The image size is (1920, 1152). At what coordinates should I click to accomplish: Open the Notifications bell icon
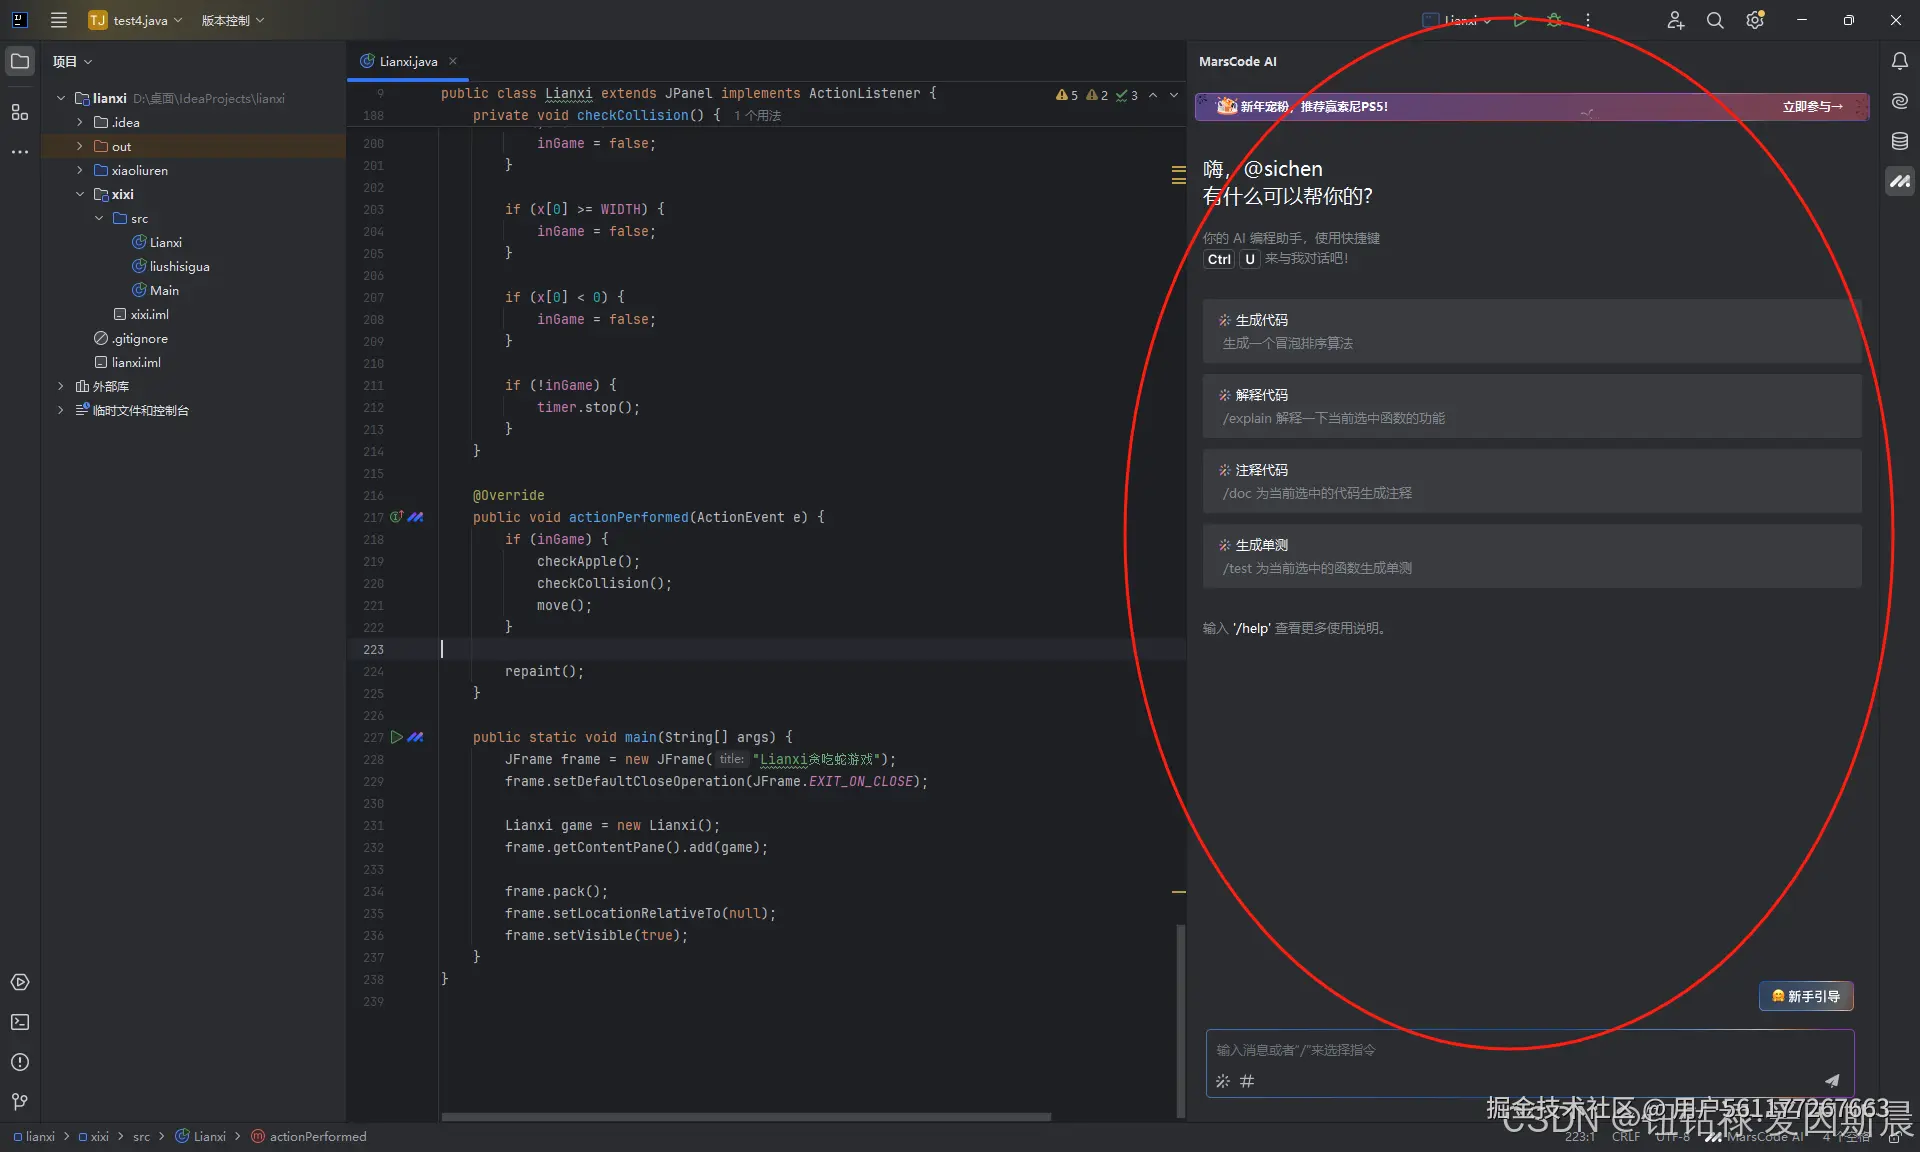(1899, 61)
